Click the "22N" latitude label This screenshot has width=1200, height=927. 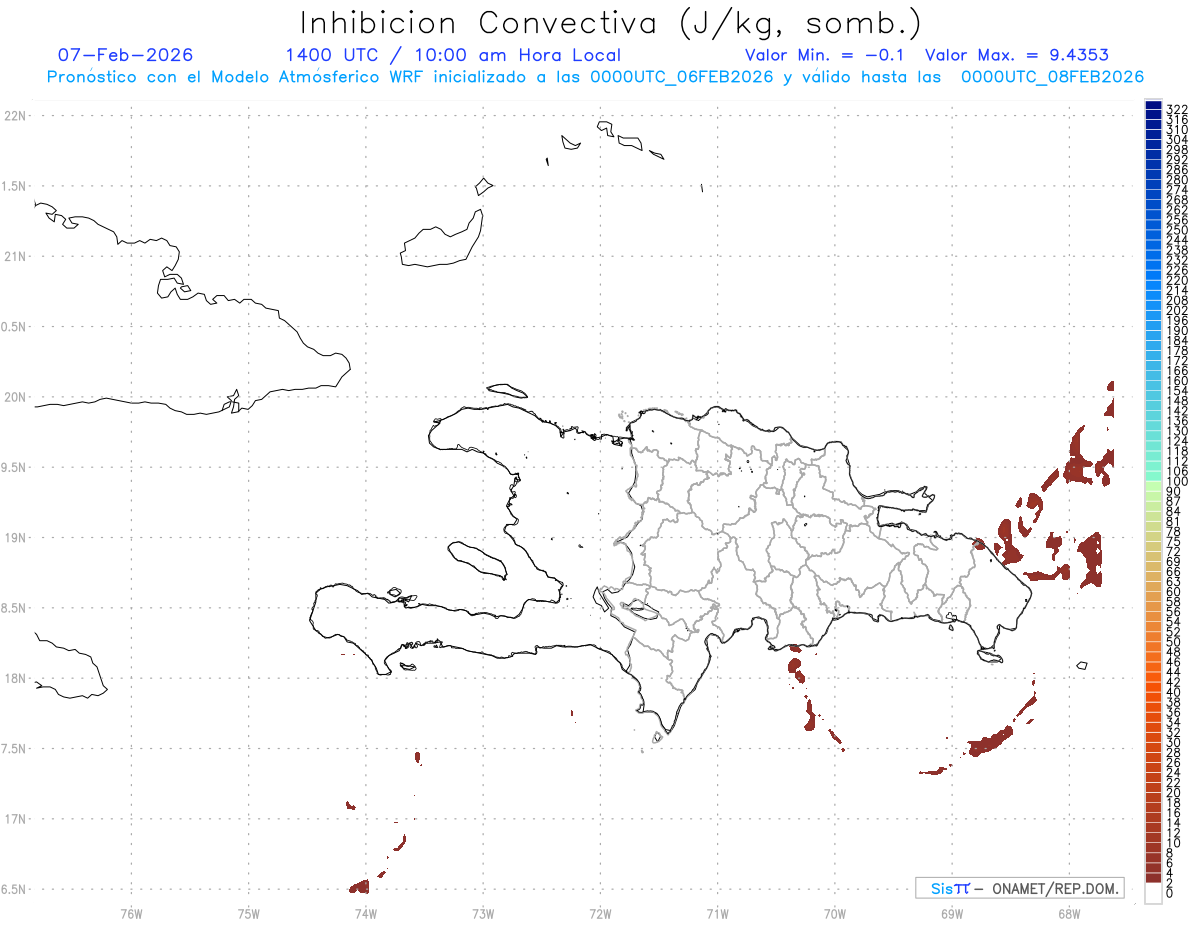coord(14,116)
